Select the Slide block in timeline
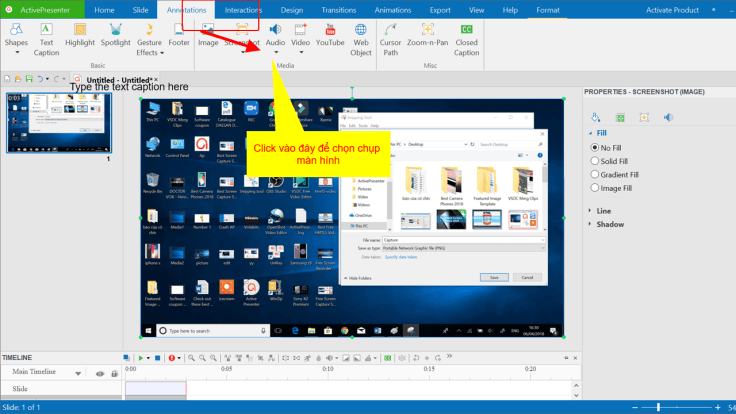The width and height of the screenshot is (736, 414). [x=156, y=388]
